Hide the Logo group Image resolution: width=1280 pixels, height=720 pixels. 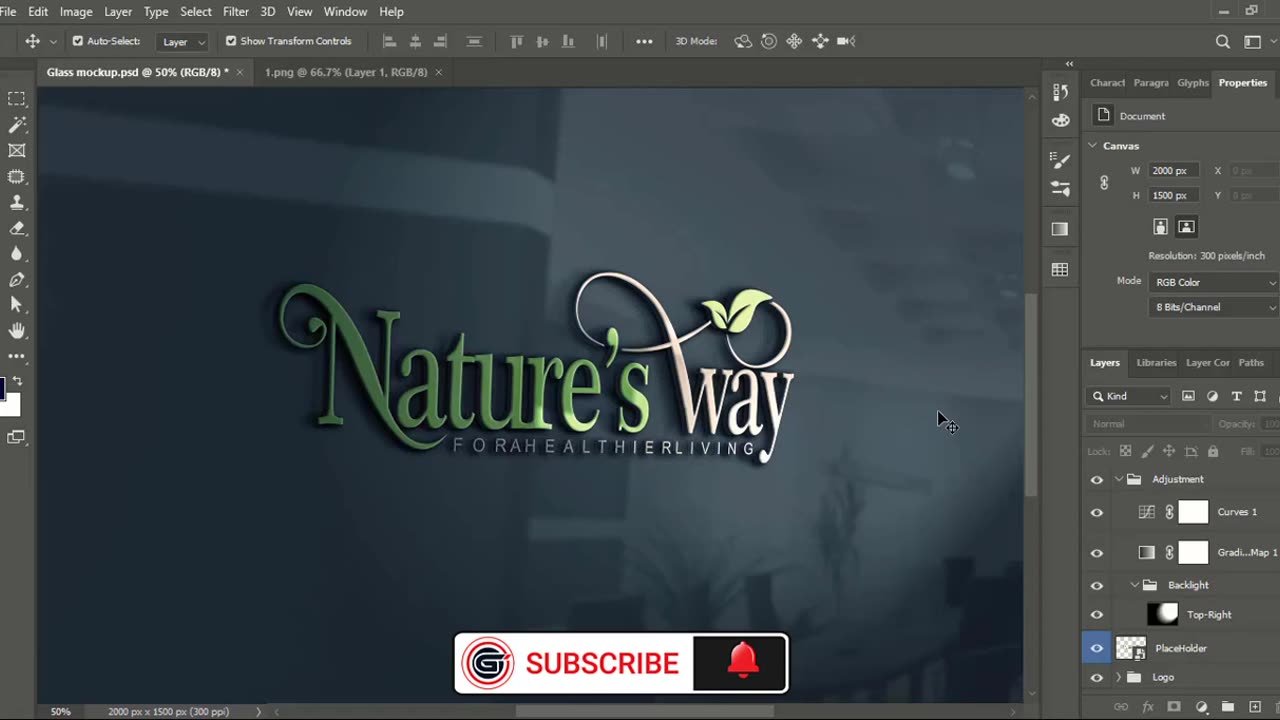(x=1097, y=678)
